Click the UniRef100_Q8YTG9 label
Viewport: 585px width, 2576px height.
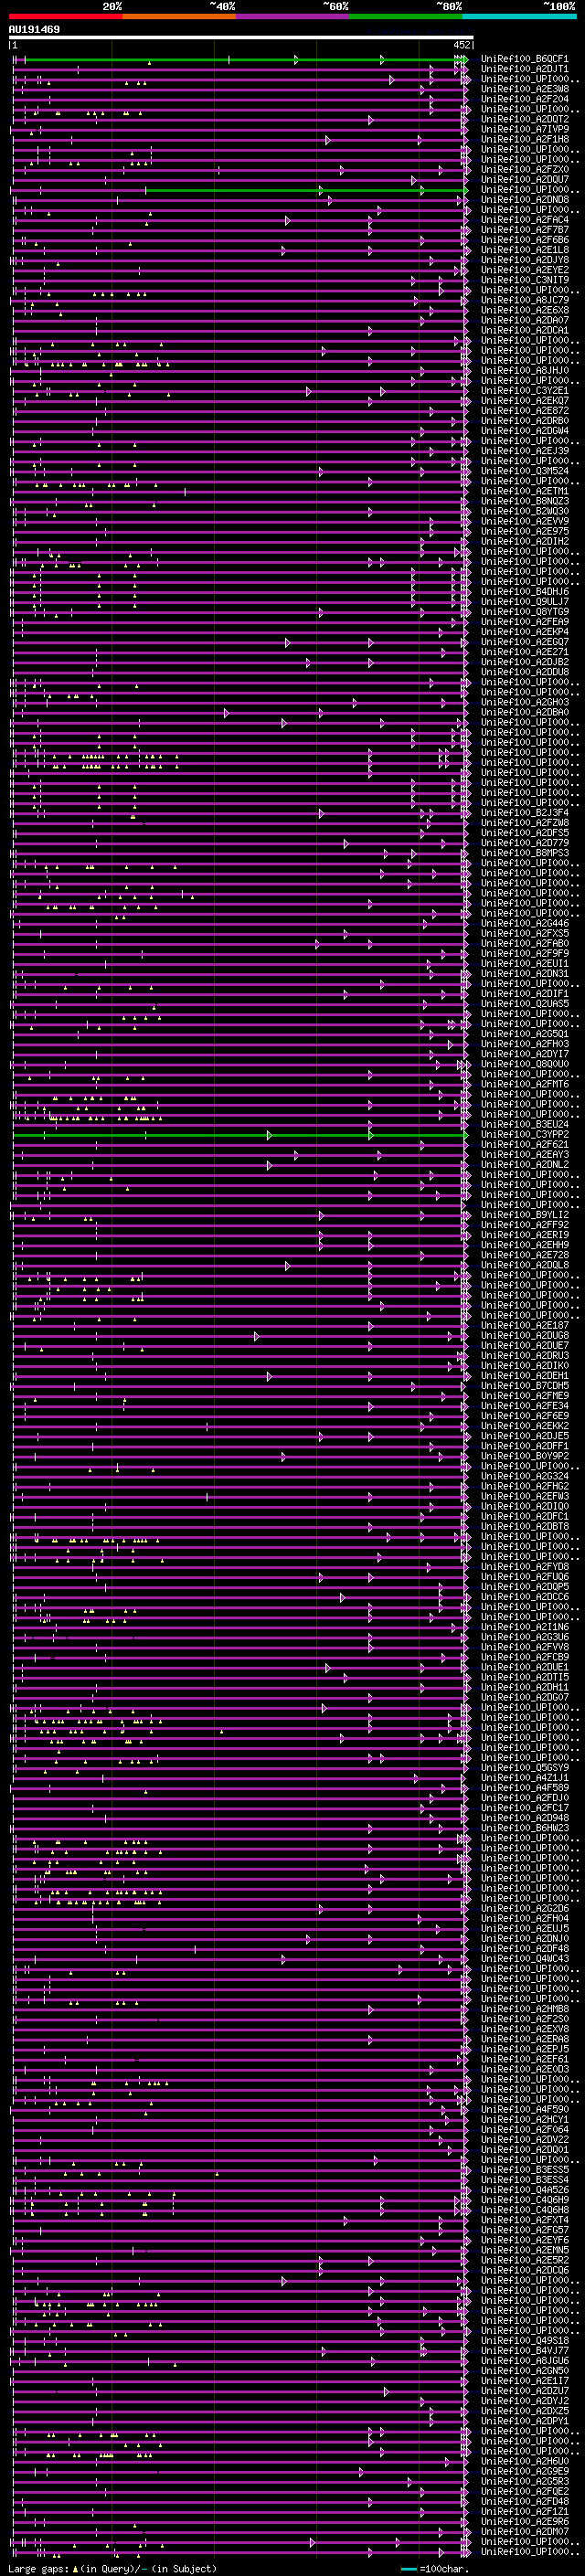pyautogui.click(x=524, y=611)
